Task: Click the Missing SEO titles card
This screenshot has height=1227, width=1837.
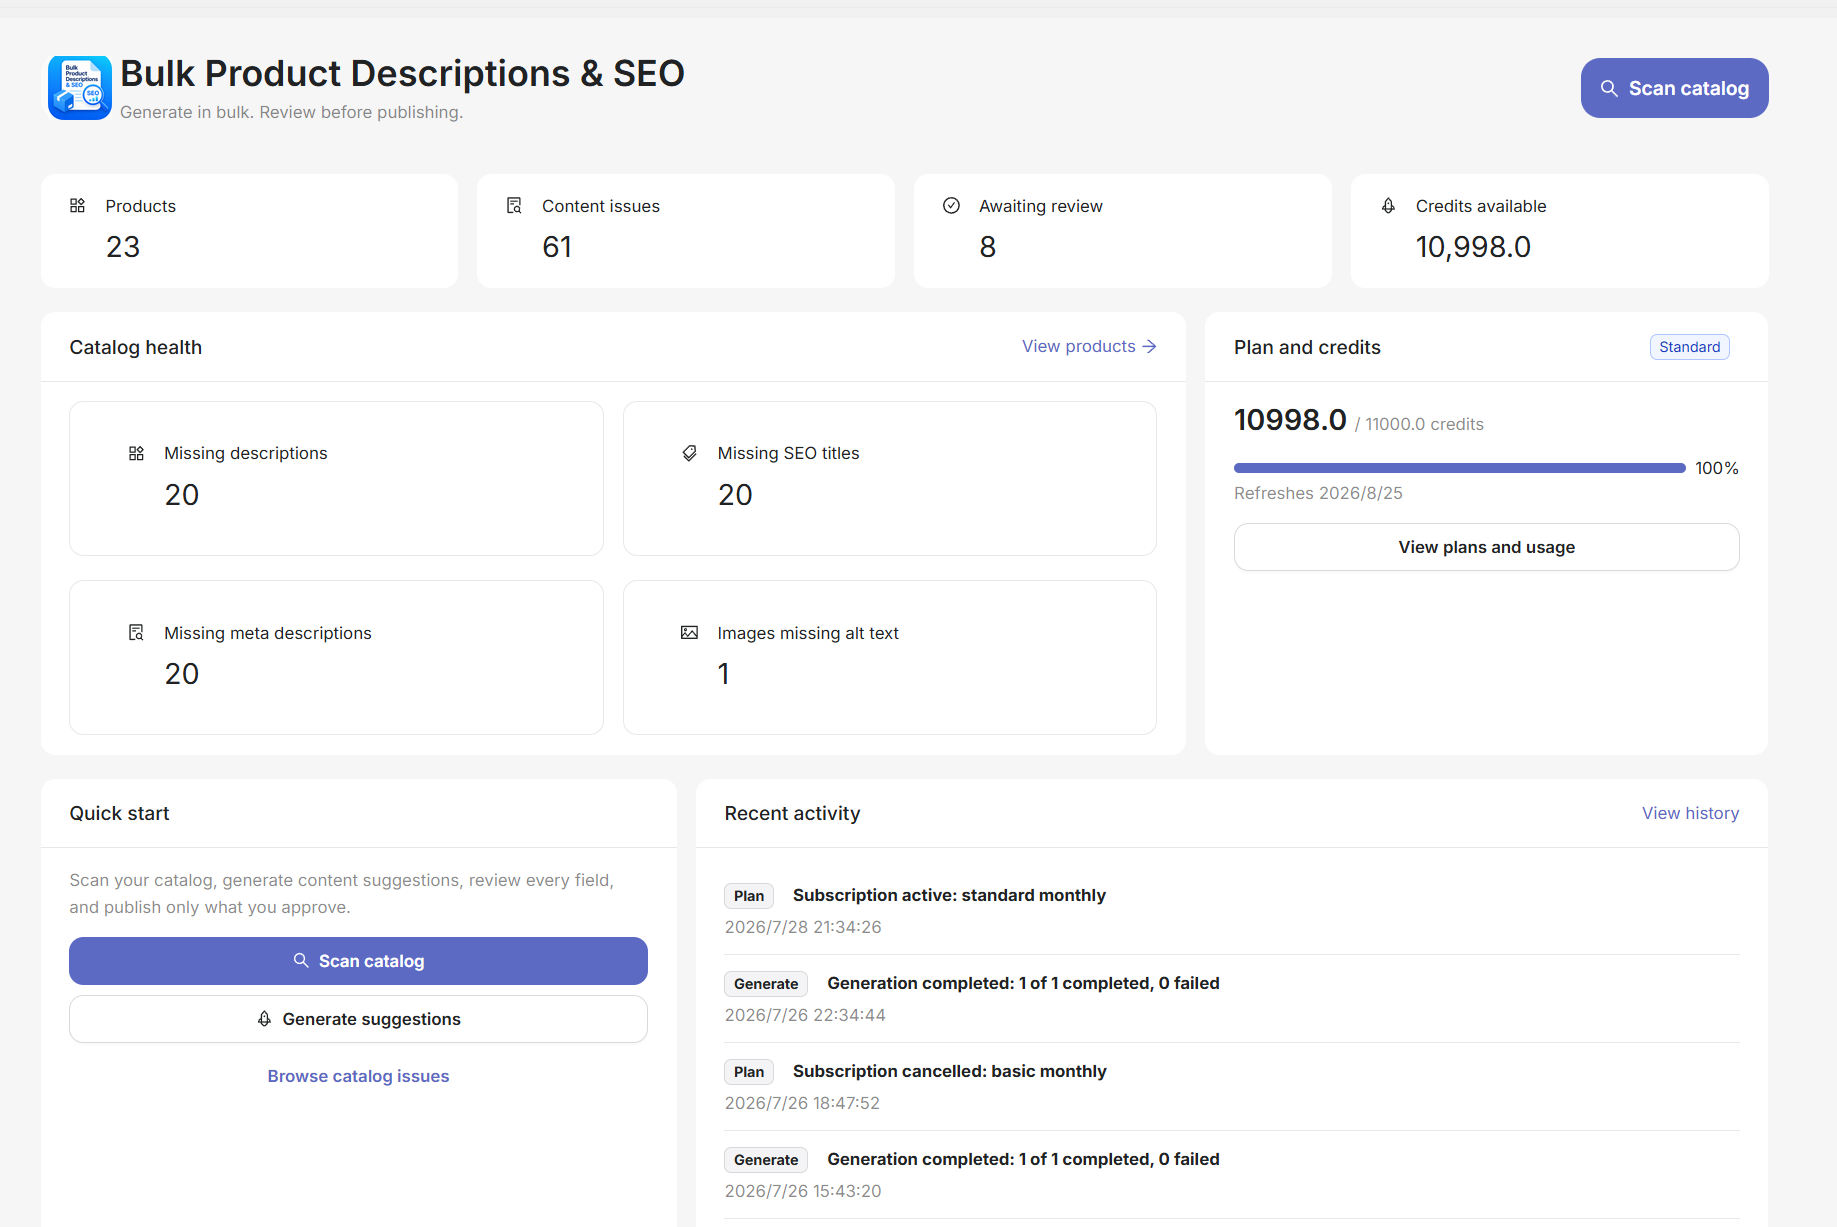Action: click(x=889, y=479)
